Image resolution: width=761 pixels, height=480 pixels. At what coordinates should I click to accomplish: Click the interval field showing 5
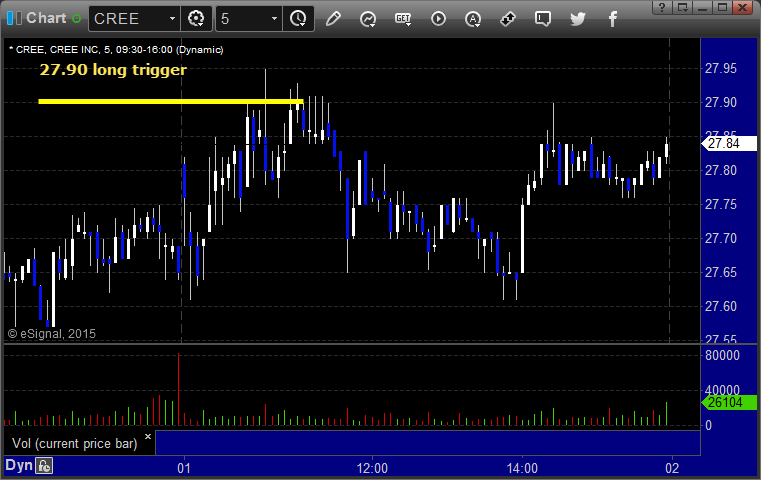pos(242,19)
